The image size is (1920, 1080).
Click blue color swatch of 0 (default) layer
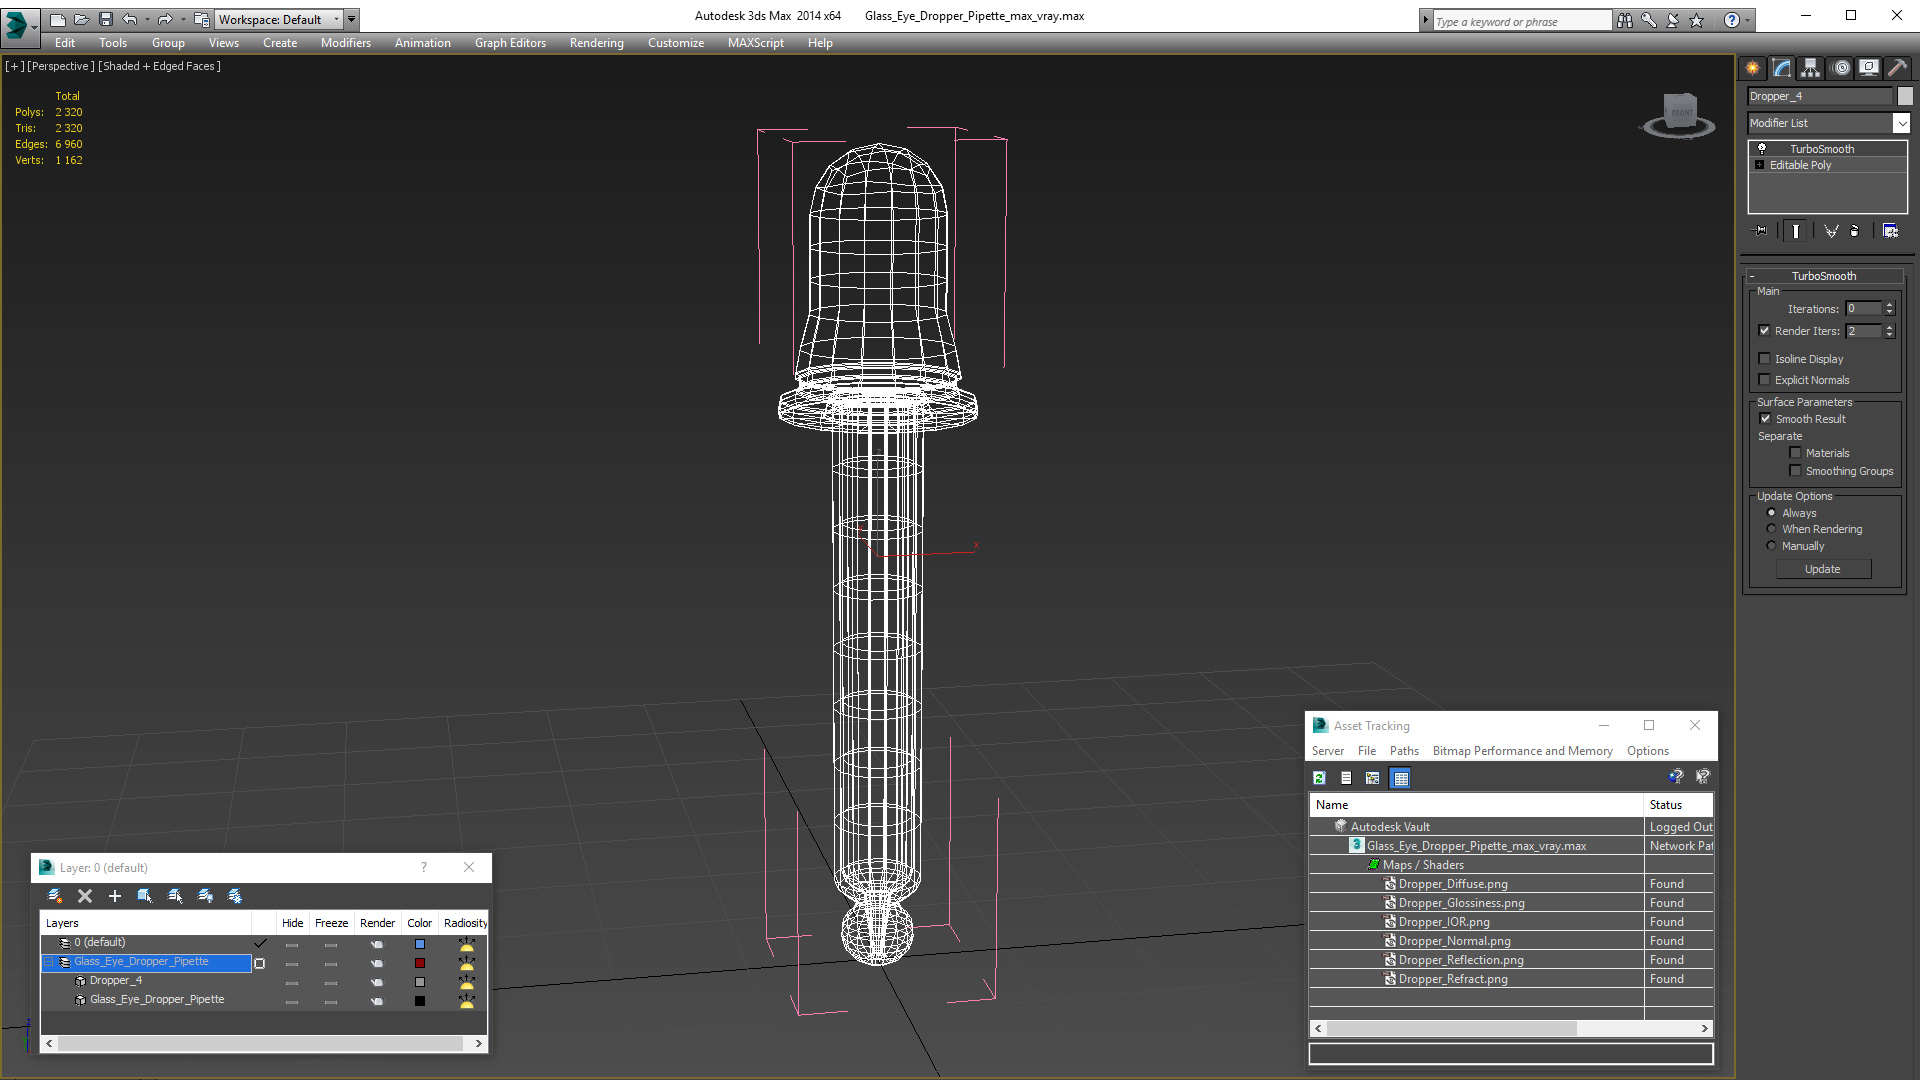click(x=420, y=944)
